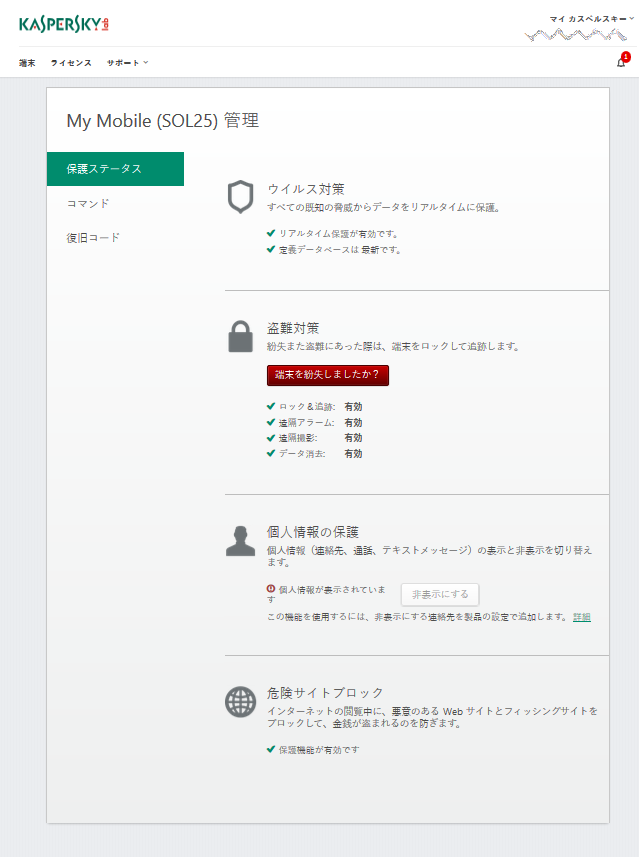Open the 復旧コード tab
639x857 pixels.
point(93,238)
